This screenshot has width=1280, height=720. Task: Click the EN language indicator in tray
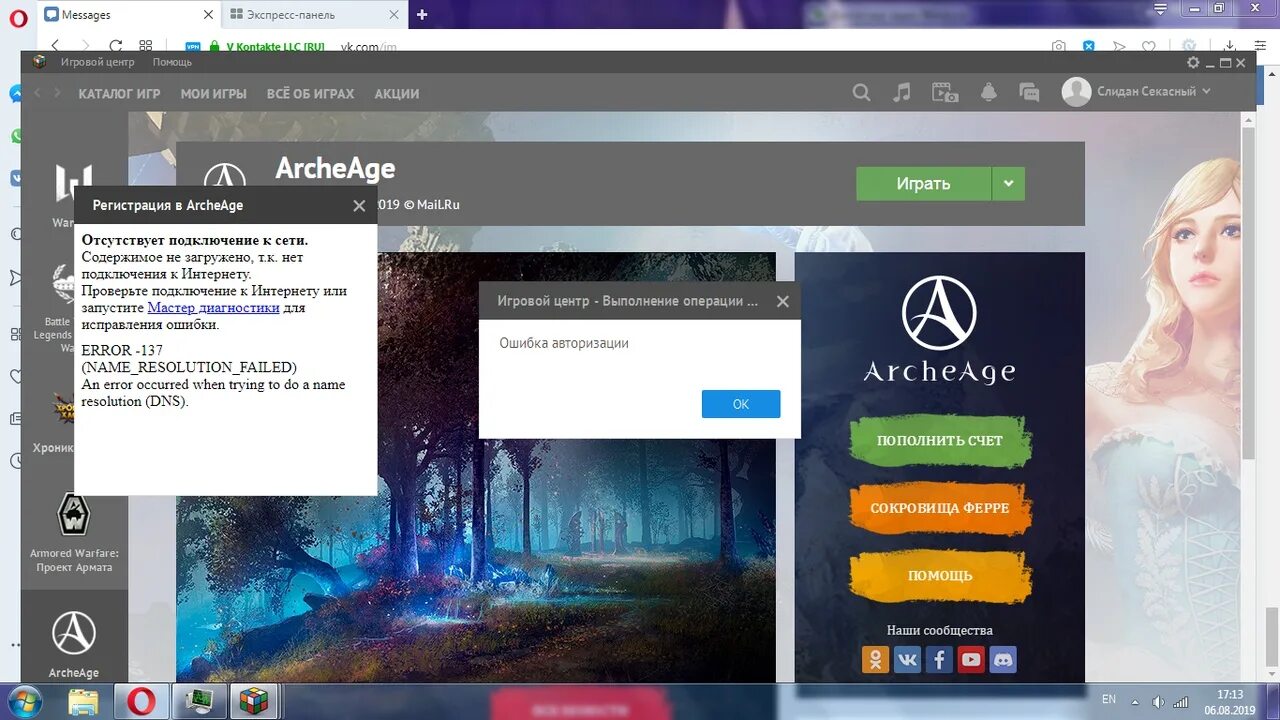pos(1109,699)
